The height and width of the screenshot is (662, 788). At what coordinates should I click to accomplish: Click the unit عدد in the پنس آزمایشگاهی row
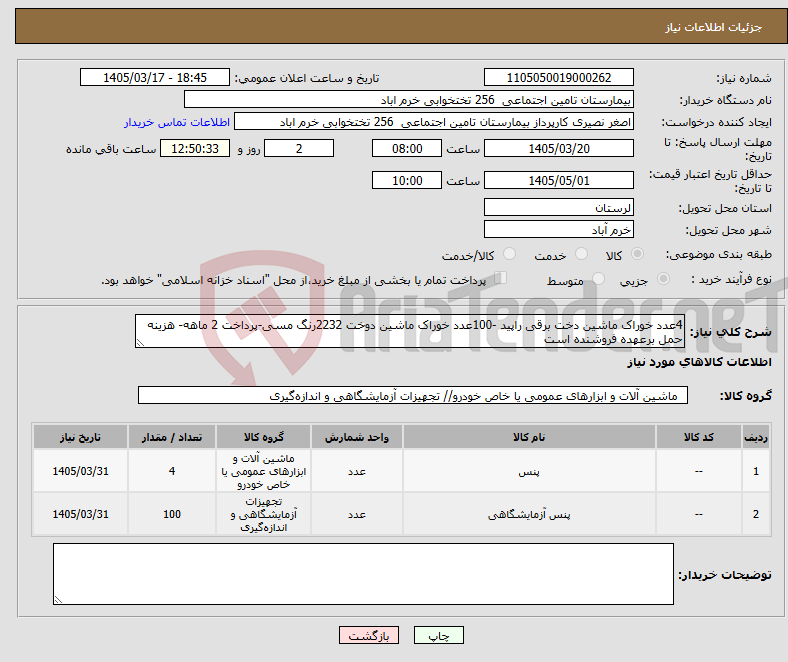click(x=356, y=514)
